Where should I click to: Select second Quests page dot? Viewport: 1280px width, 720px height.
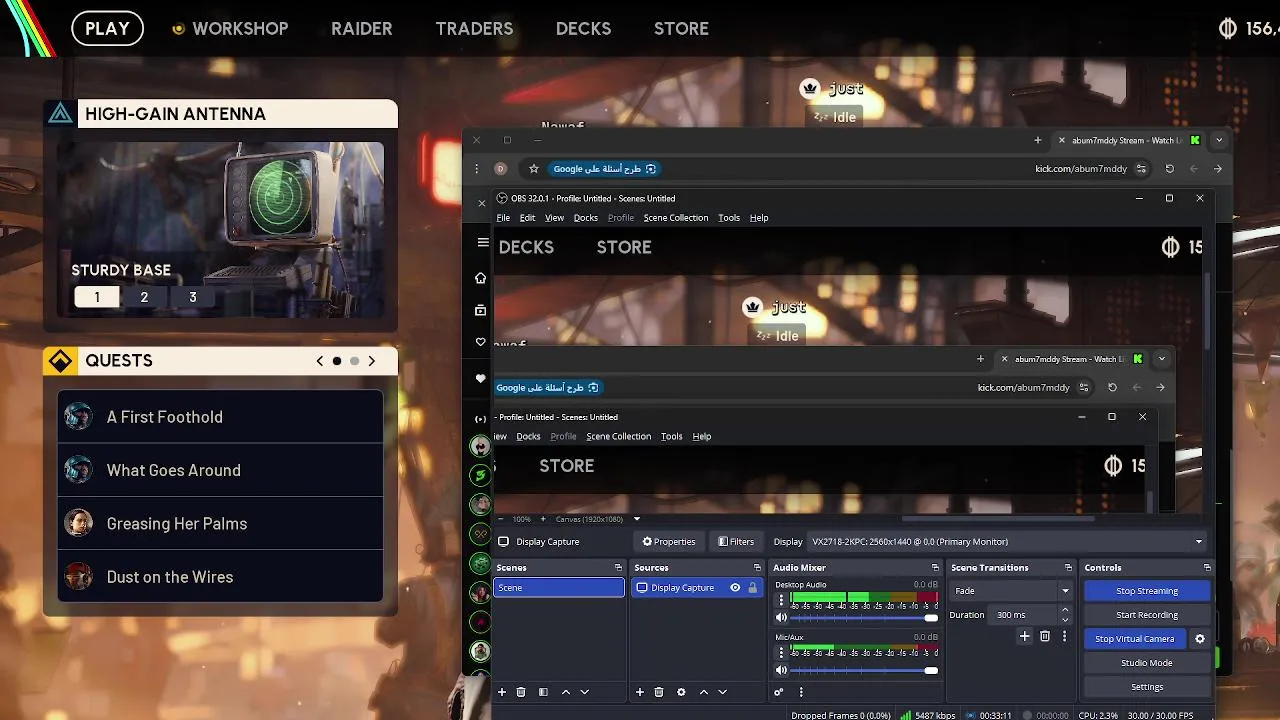pyautogui.click(x=354, y=361)
